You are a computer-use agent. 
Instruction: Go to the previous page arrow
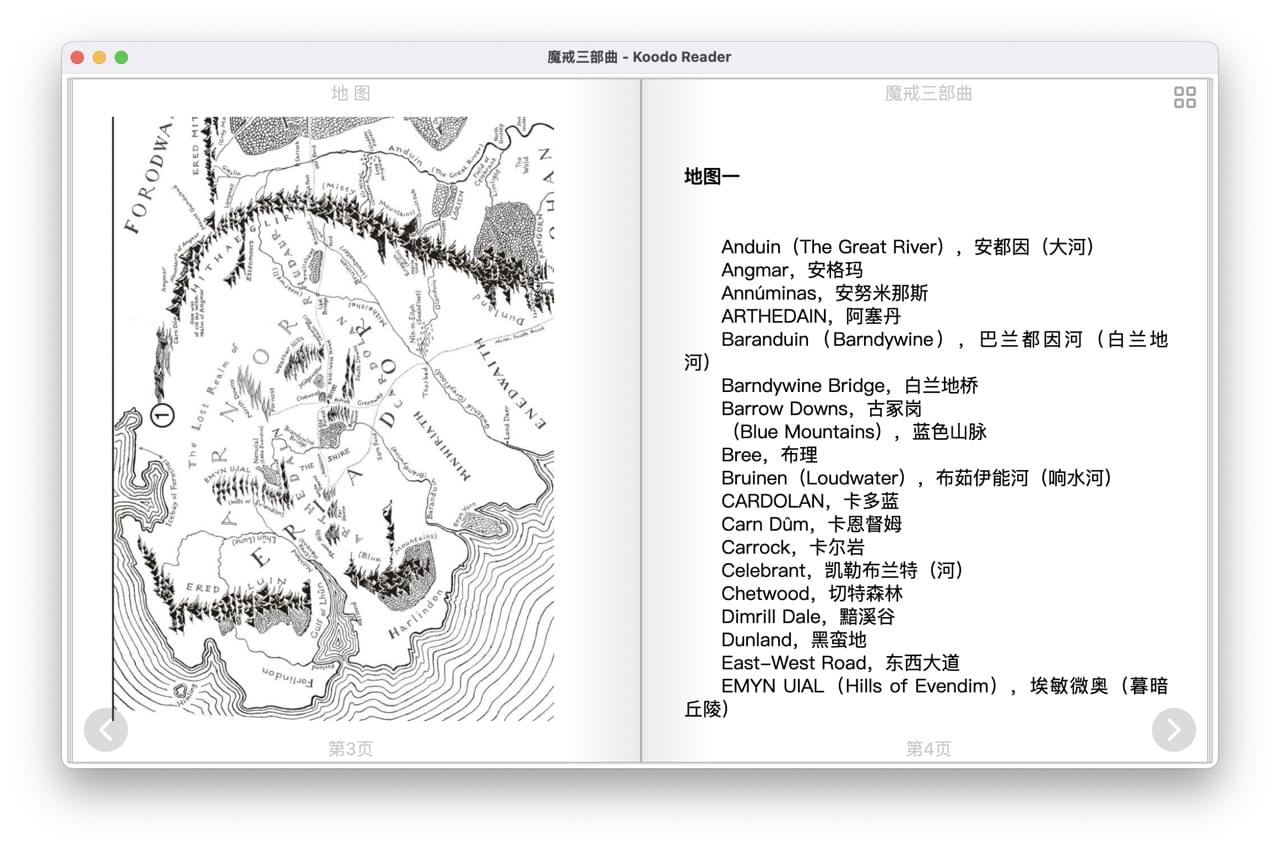(106, 729)
